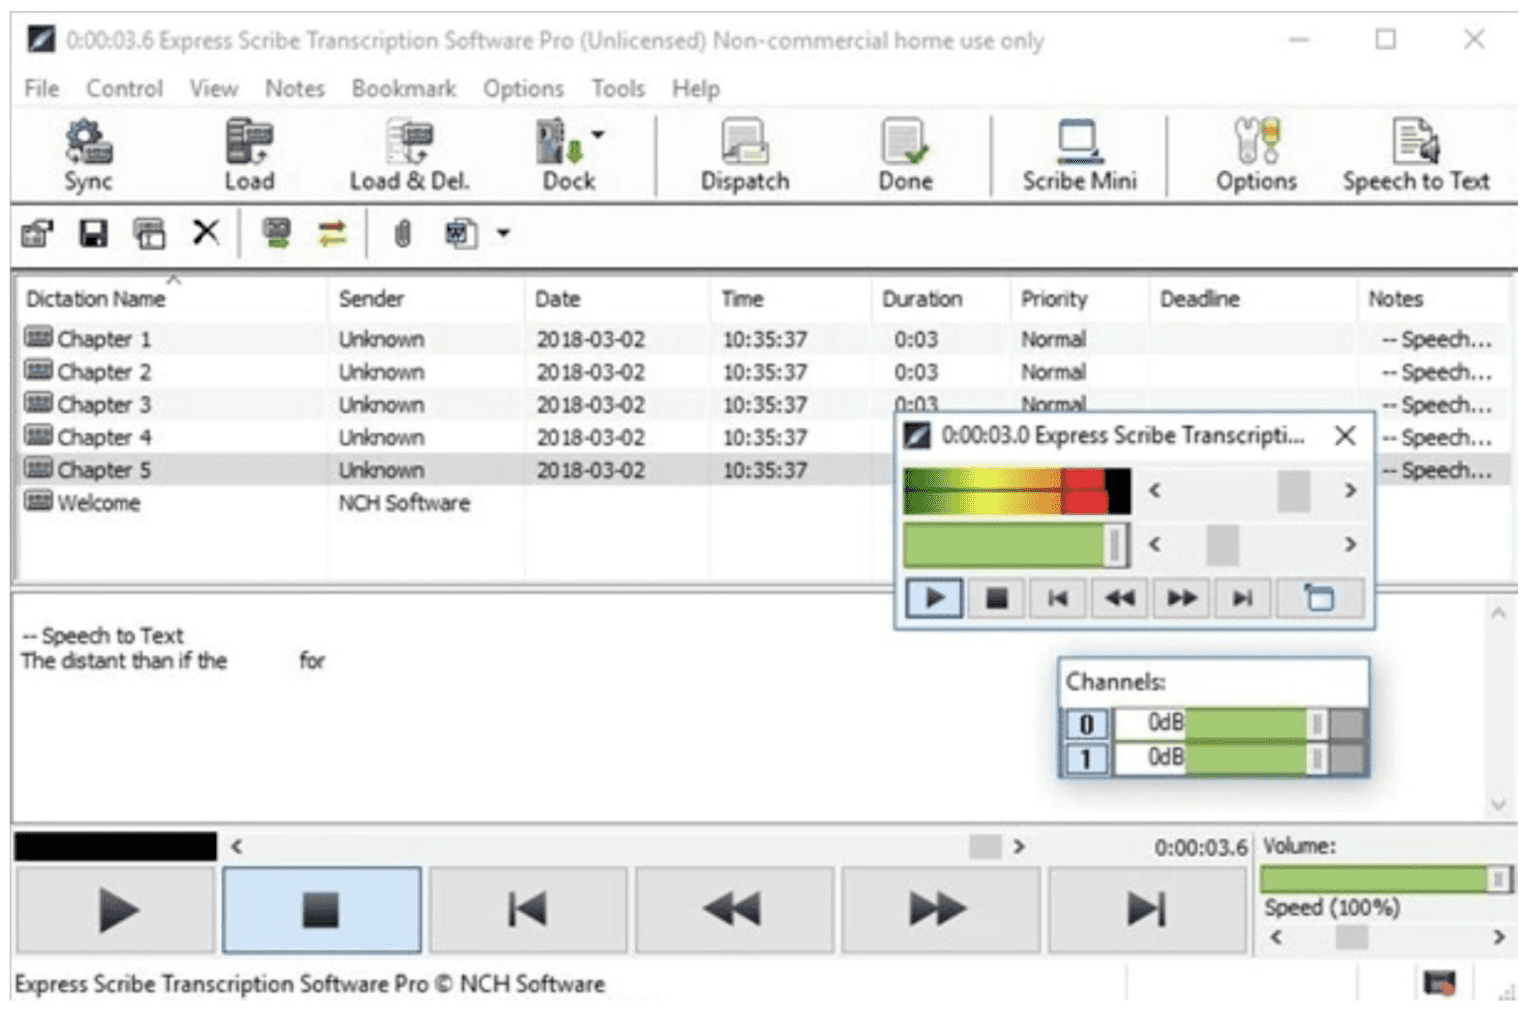Click the save floppy disk icon
This screenshot has height=1030, width=1530.
pyautogui.click(x=94, y=234)
